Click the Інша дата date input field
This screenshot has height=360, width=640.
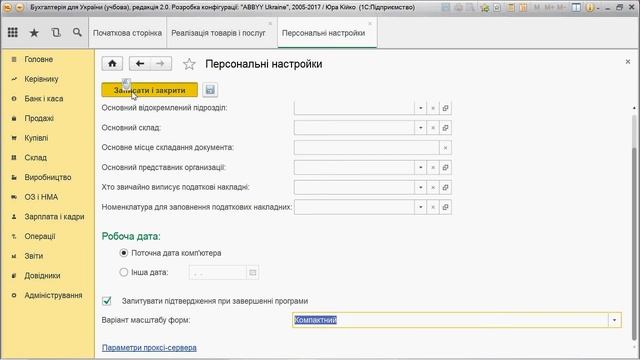click(x=218, y=272)
